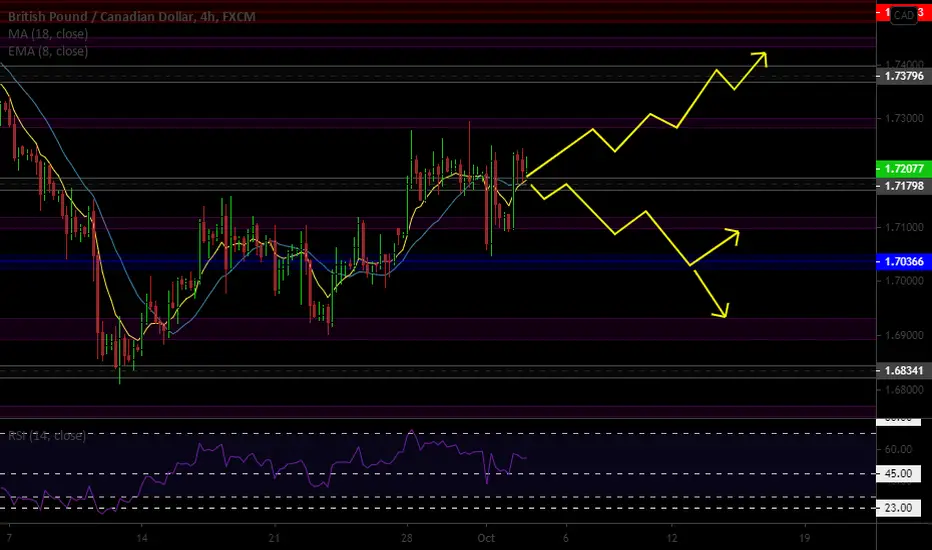Click the RSI 23.00 level label
The width and height of the screenshot is (932, 550).
(898, 508)
